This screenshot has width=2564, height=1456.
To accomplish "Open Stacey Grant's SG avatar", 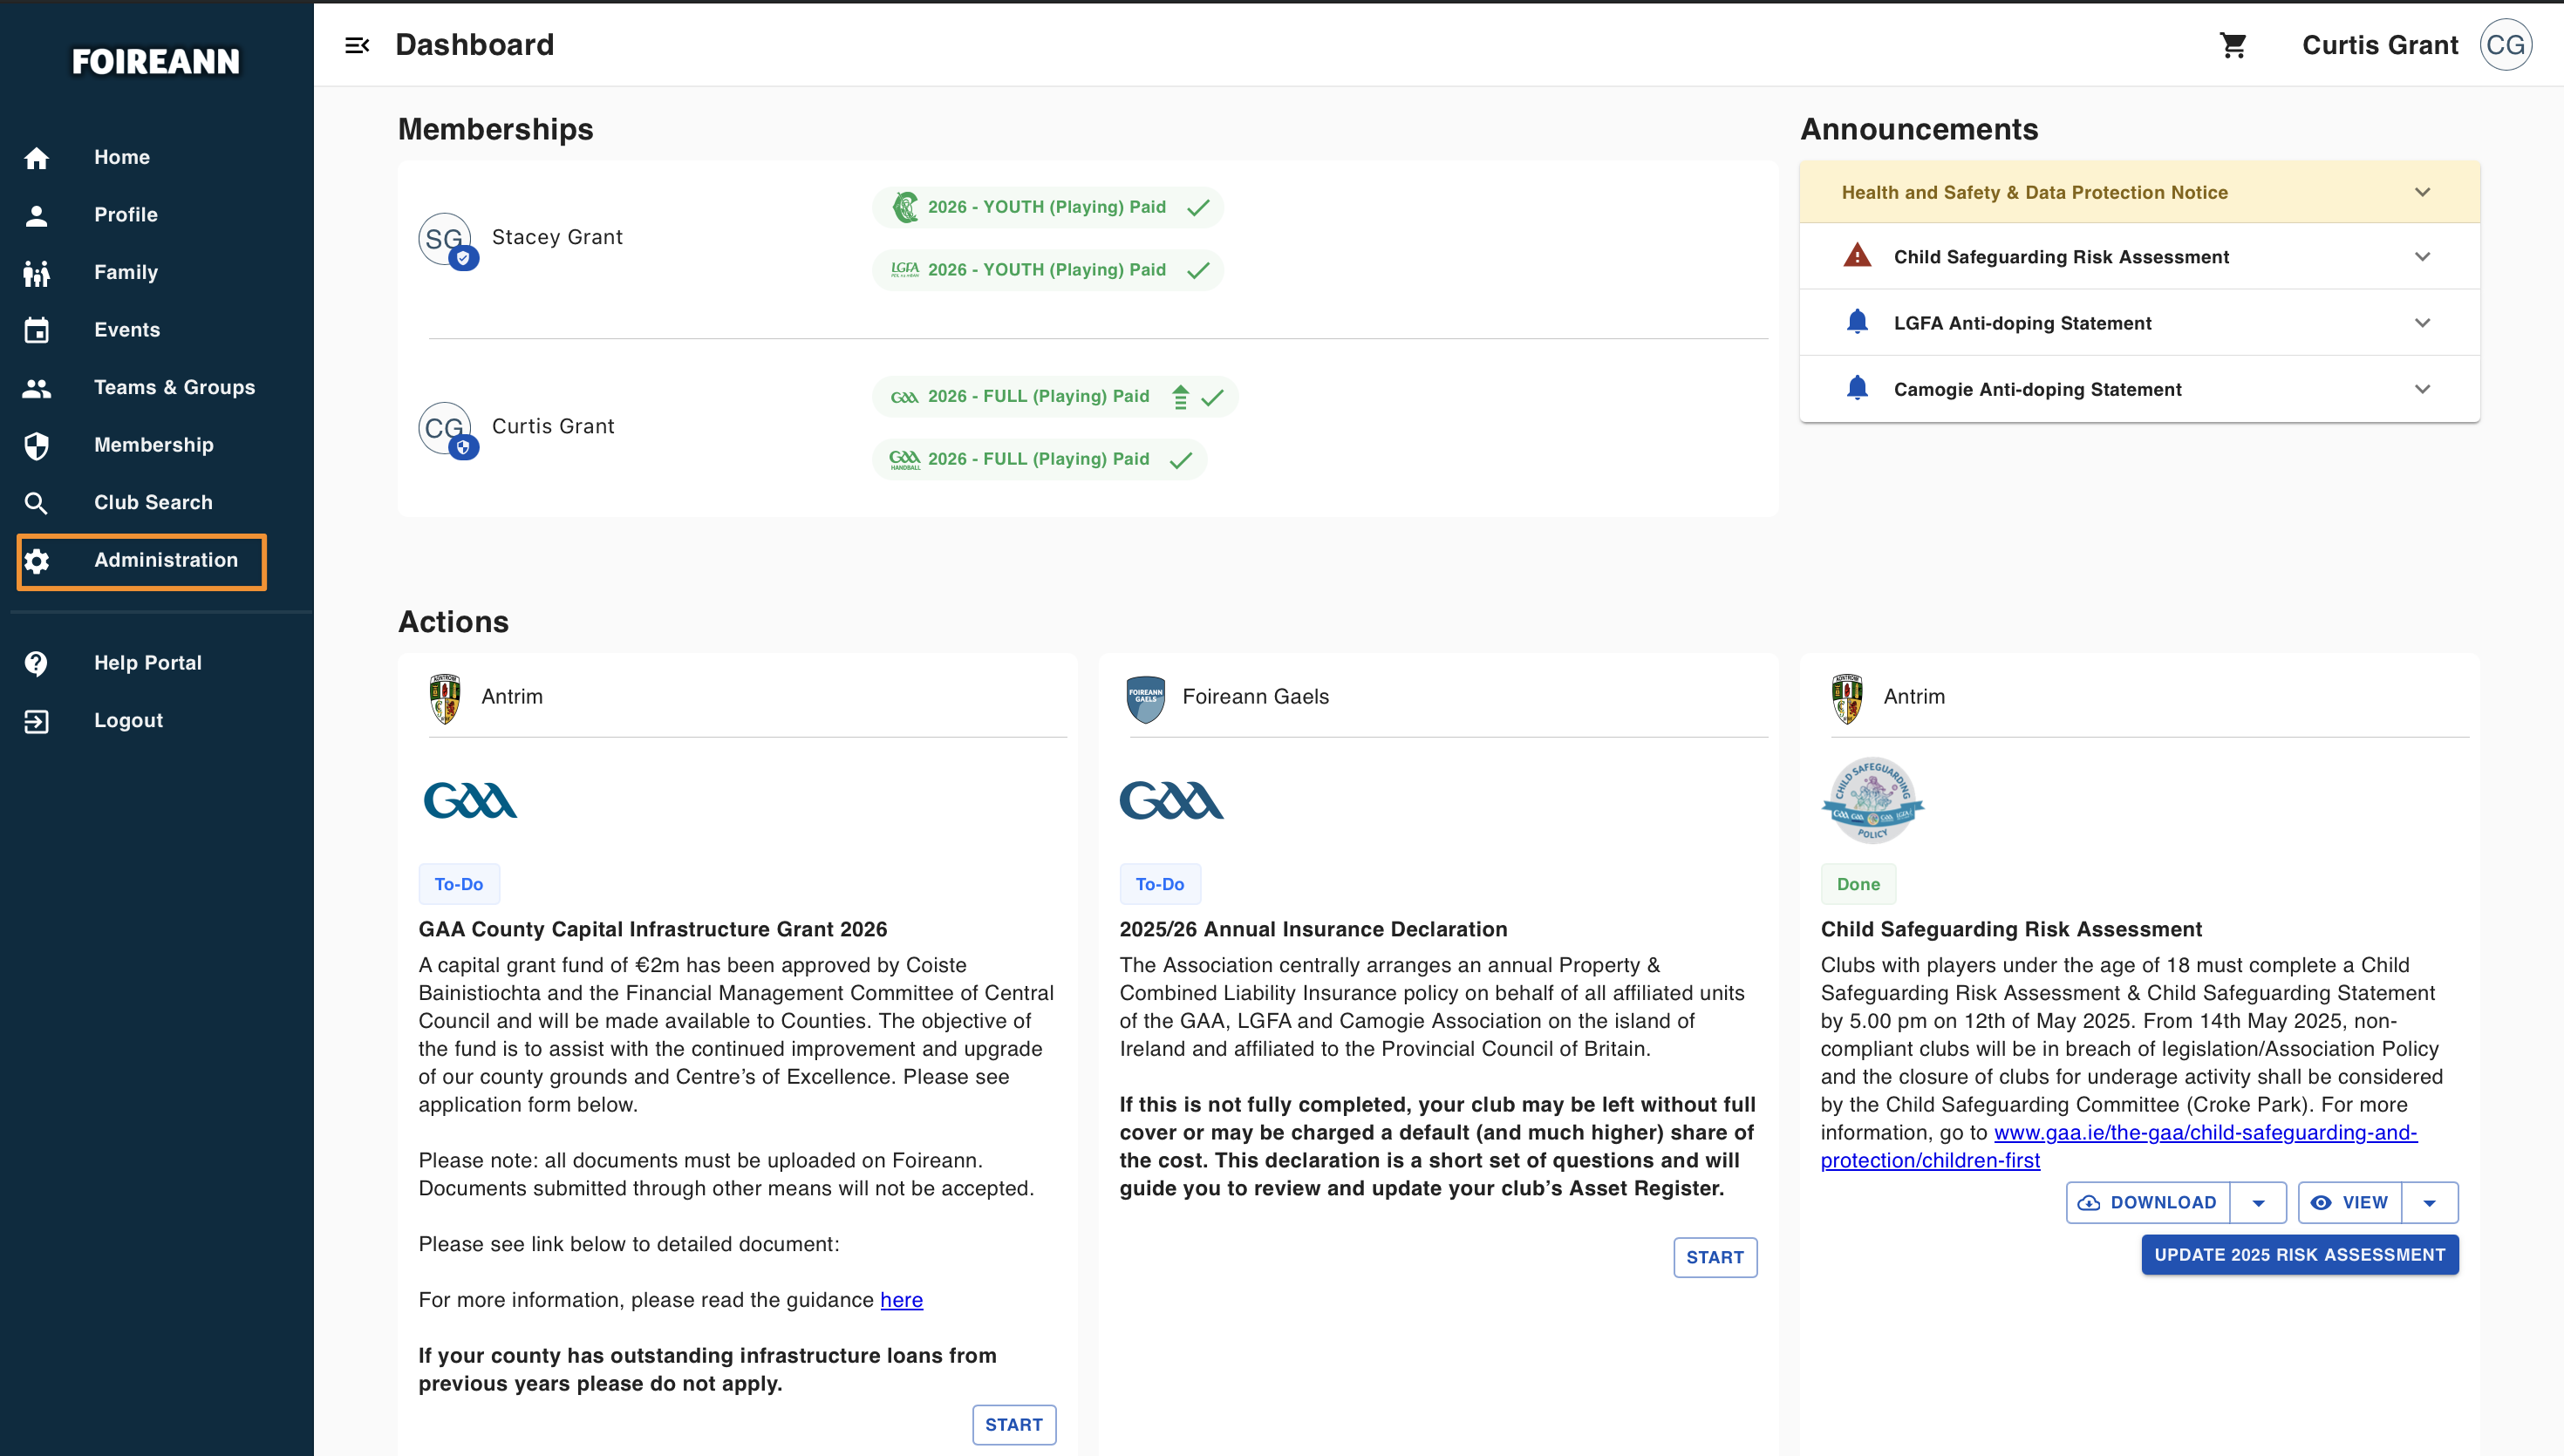I will click(445, 239).
